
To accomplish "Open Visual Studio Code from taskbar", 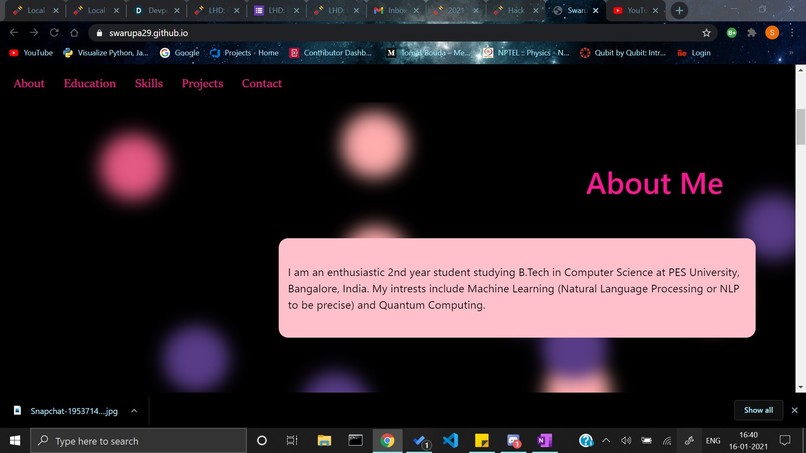I will click(450, 441).
